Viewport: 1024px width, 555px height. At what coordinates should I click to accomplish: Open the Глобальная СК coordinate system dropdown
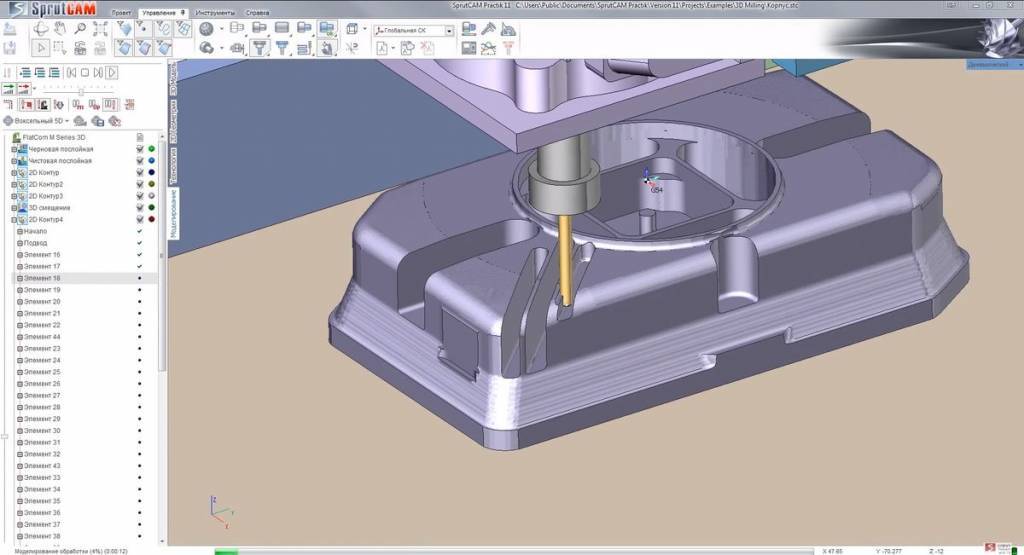pyautogui.click(x=449, y=31)
